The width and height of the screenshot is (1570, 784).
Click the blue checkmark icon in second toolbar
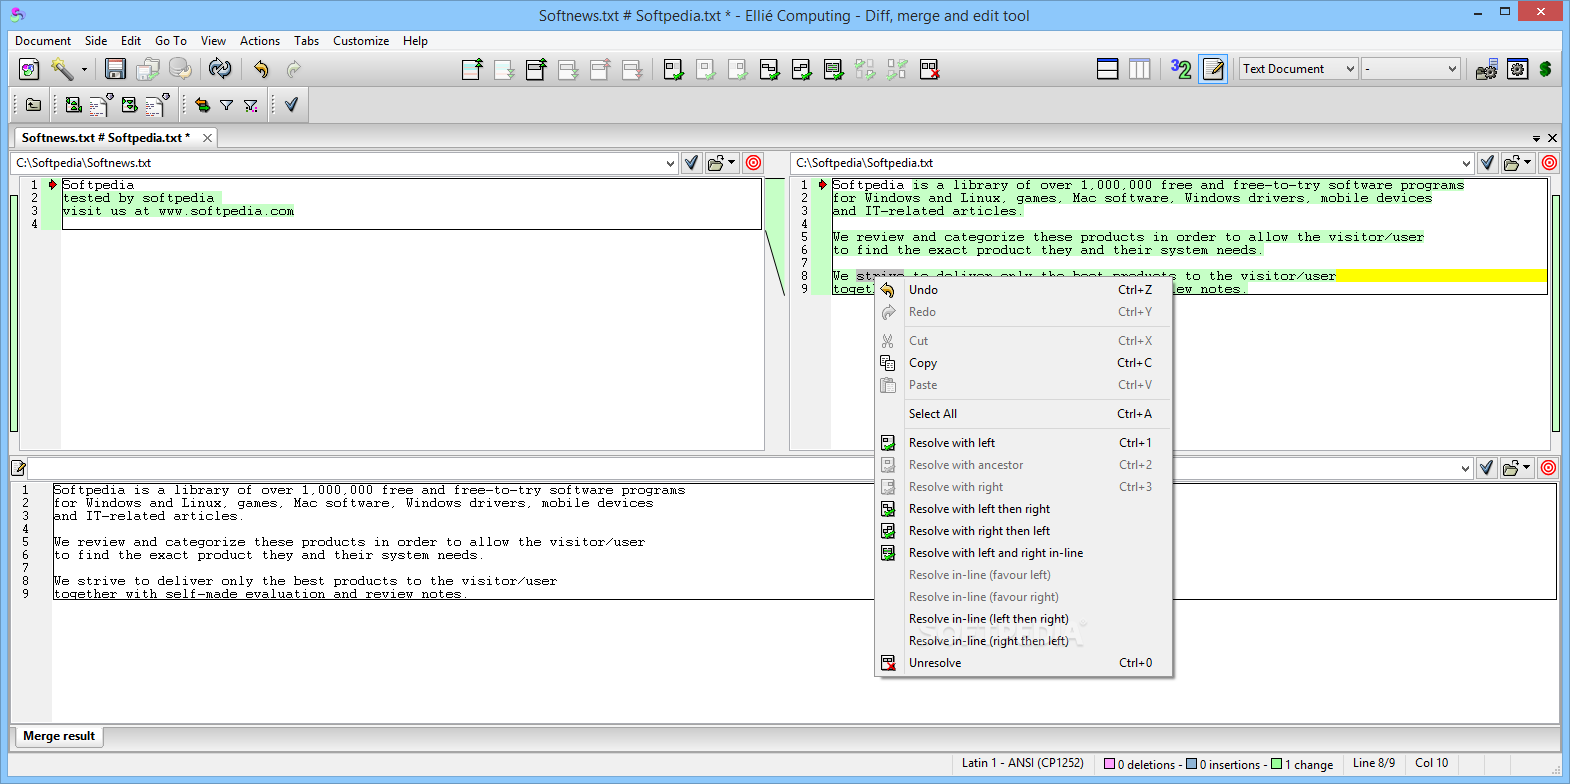tap(291, 104)
